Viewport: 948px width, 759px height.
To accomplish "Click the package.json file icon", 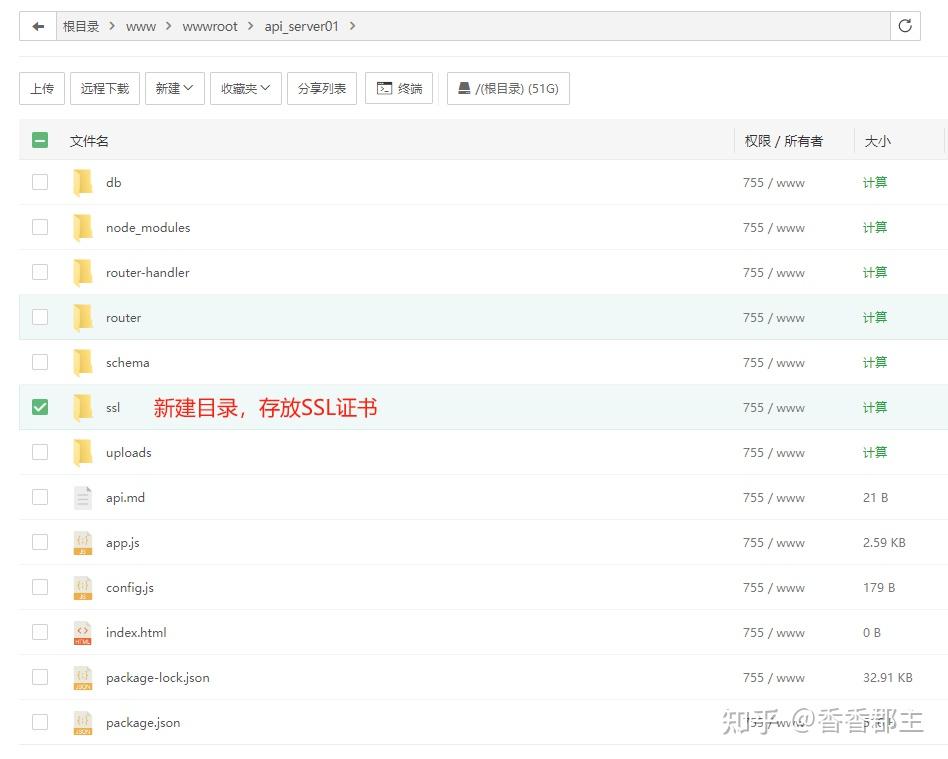I will (83, 722).
